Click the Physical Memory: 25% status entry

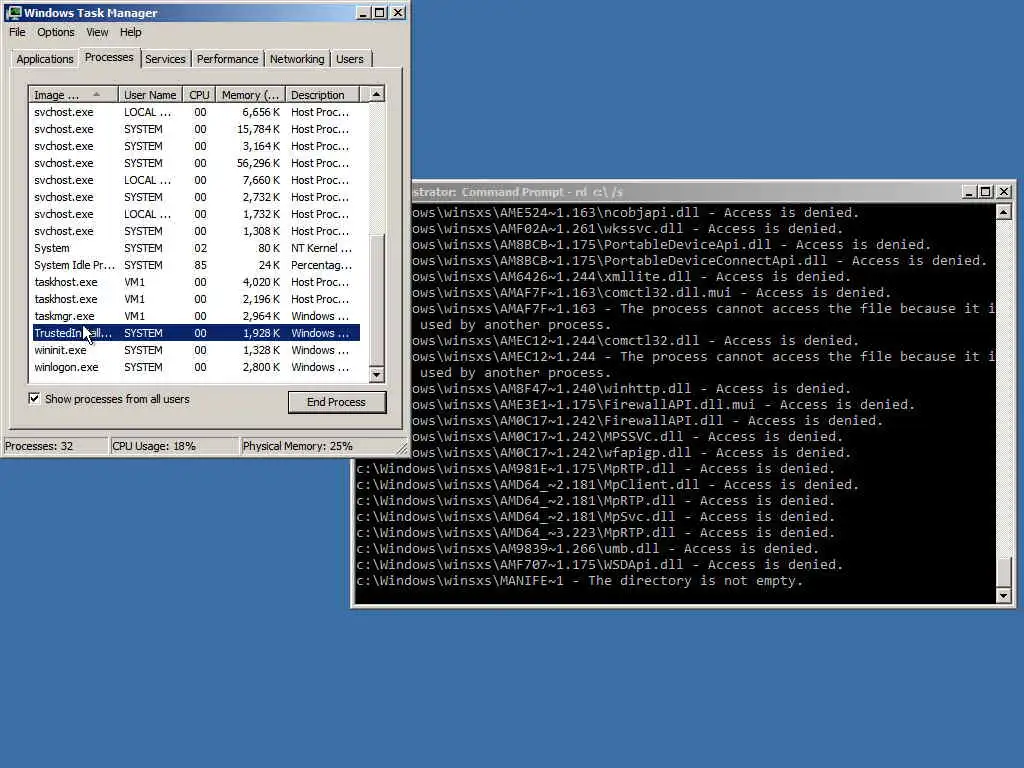pos(318,446)
